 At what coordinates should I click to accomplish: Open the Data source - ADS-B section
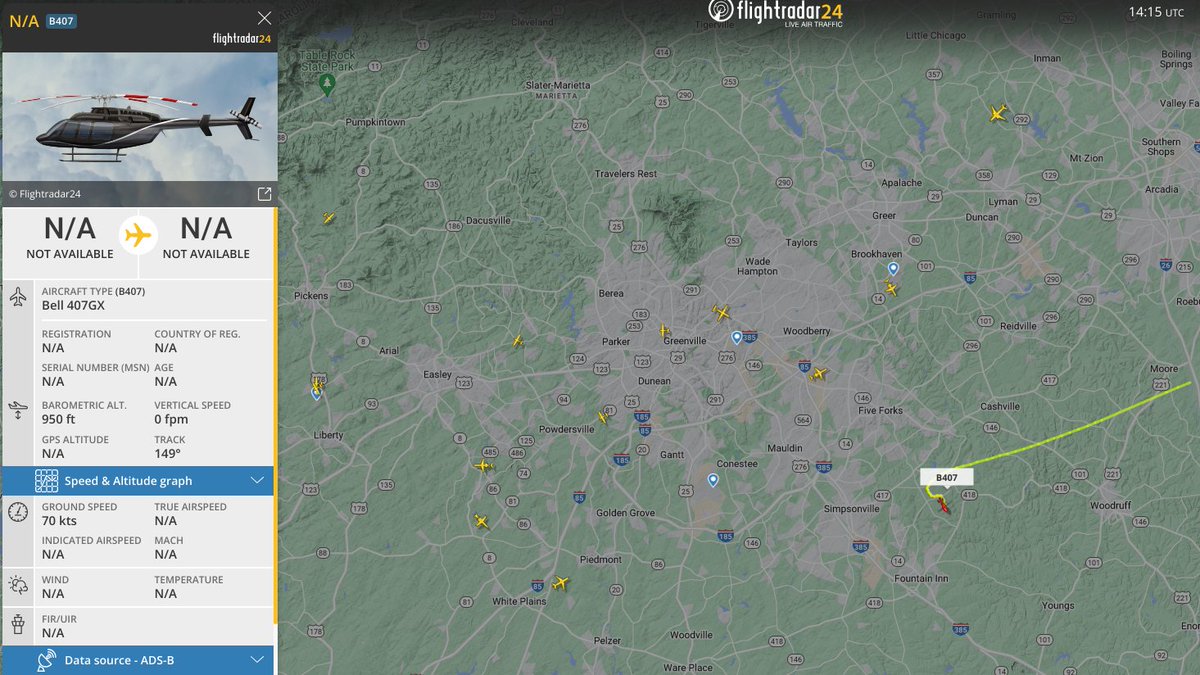click(x=138, y=660)
